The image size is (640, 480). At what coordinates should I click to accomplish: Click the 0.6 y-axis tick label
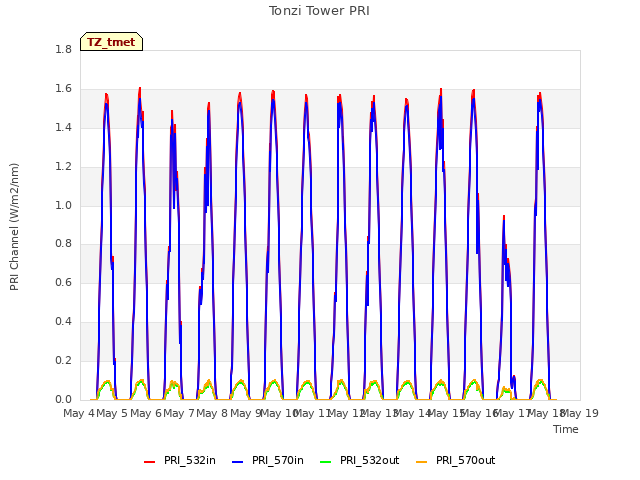(x=63, y=283)
